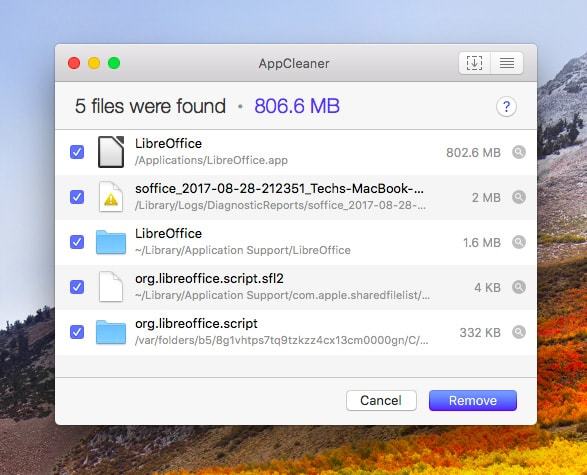Image resolution: width=587 pixels, height=475 pixels.
Task: Open the application list view icon
Action: [507, 63]
